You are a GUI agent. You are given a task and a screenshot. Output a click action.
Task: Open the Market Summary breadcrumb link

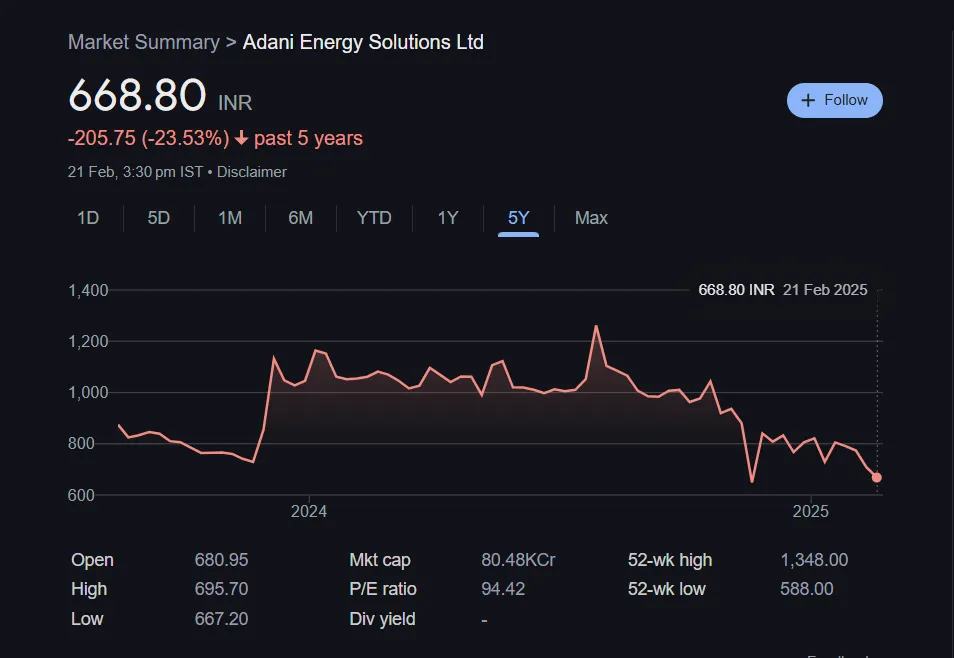click(x=144, y=42)
